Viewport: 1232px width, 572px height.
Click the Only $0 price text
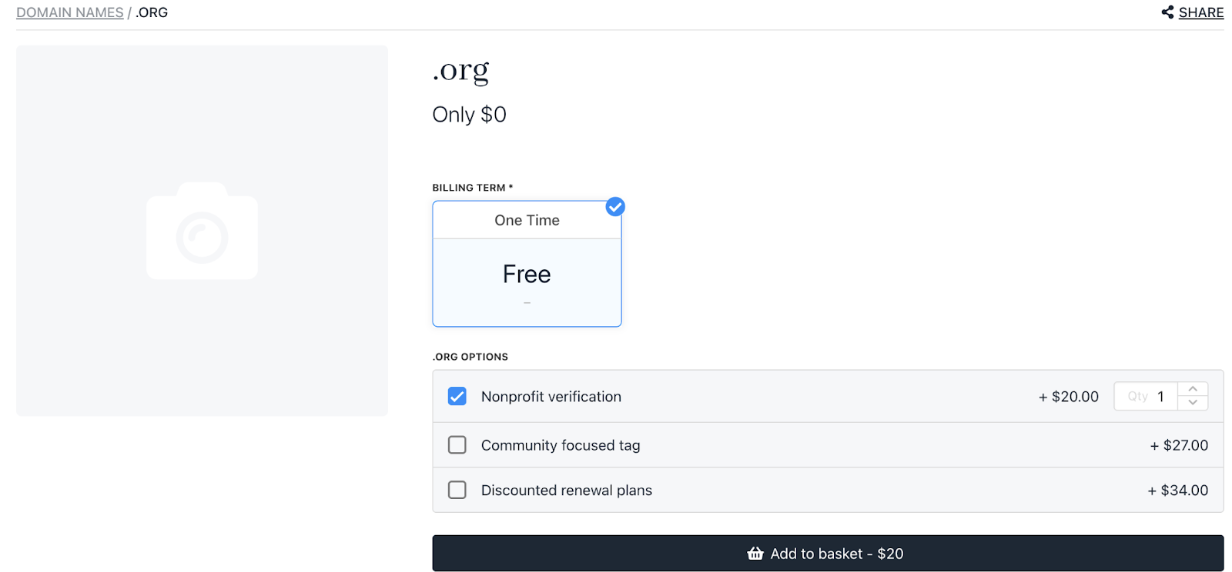coord(469,114)
